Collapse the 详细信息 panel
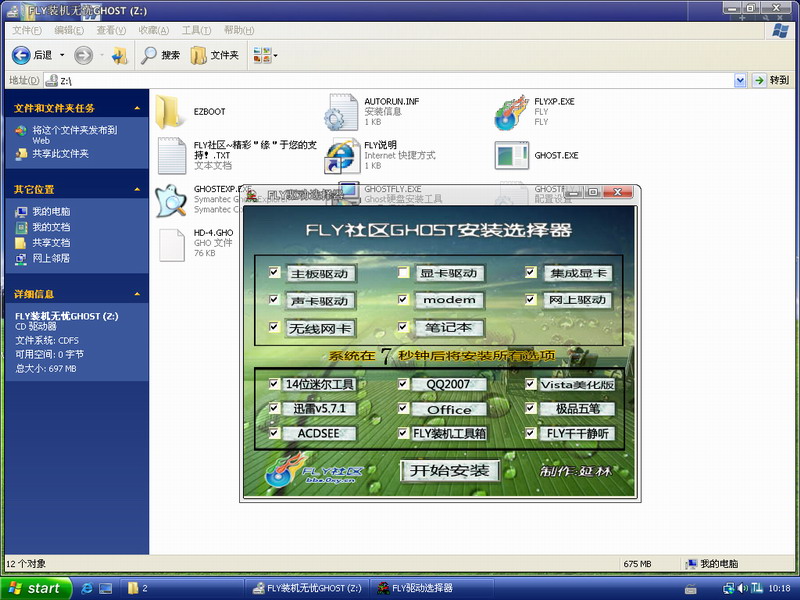Image resolution: width=800 pixels, height=600 pixels. (x=137, y=294)
